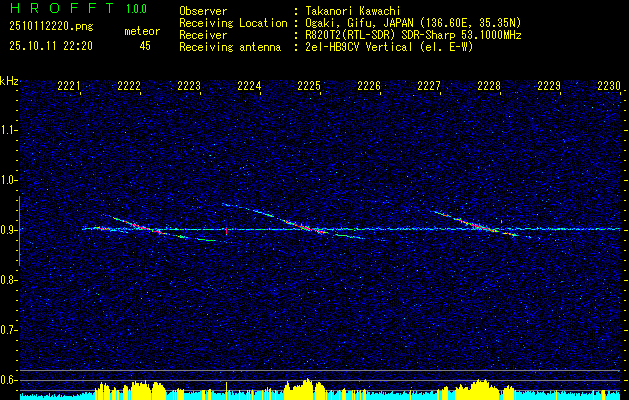Screen dimensions: 629x400
Task: Click the version number 1.0.0
Action: pyautogui.click(x=136, y=9)
